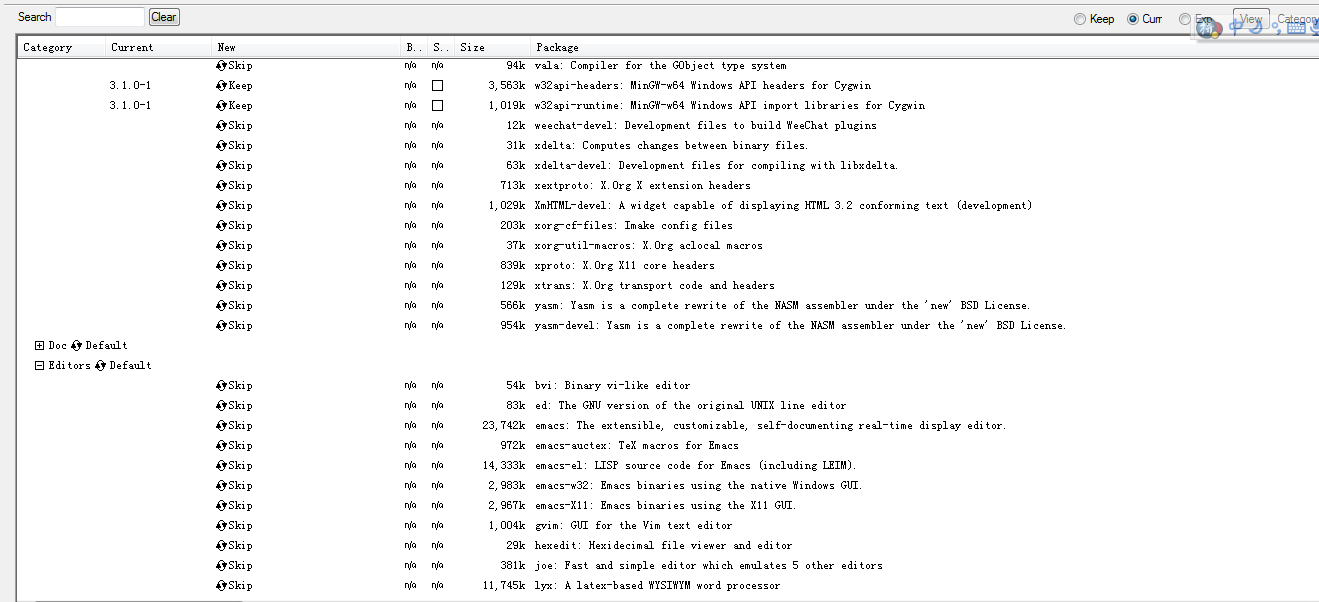
Task: Click the Package column header
Action: coord(924,47)
